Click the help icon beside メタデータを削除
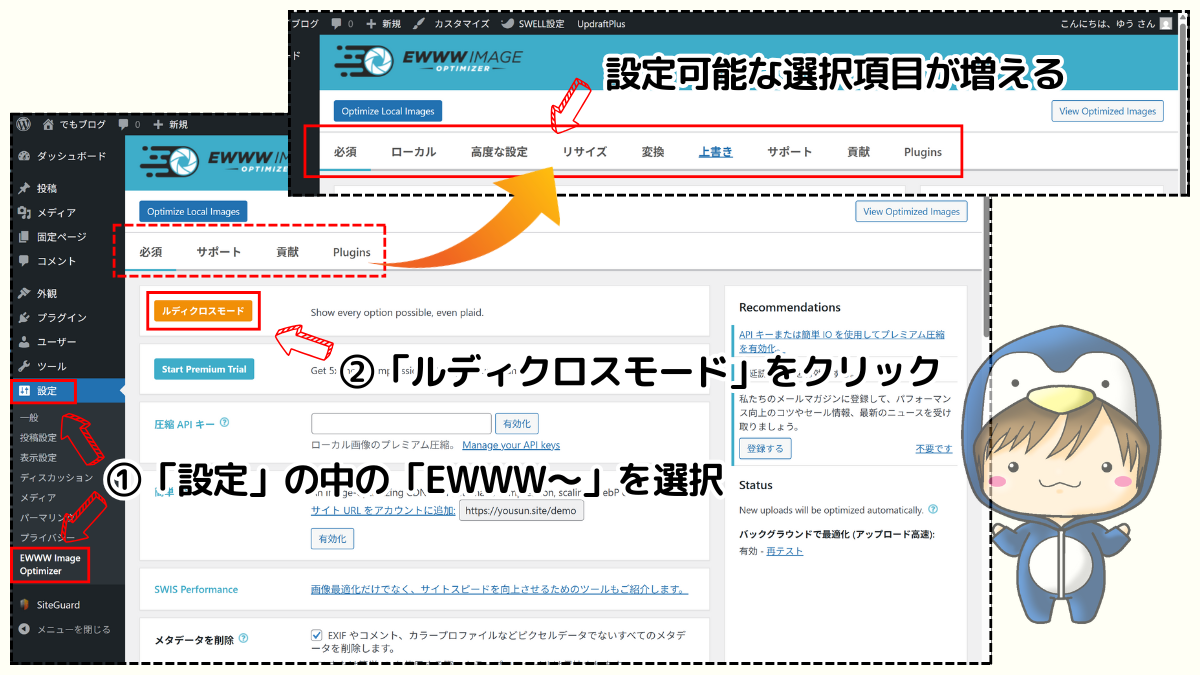This screenshot has width=1200, height=675. click(244, 638)
